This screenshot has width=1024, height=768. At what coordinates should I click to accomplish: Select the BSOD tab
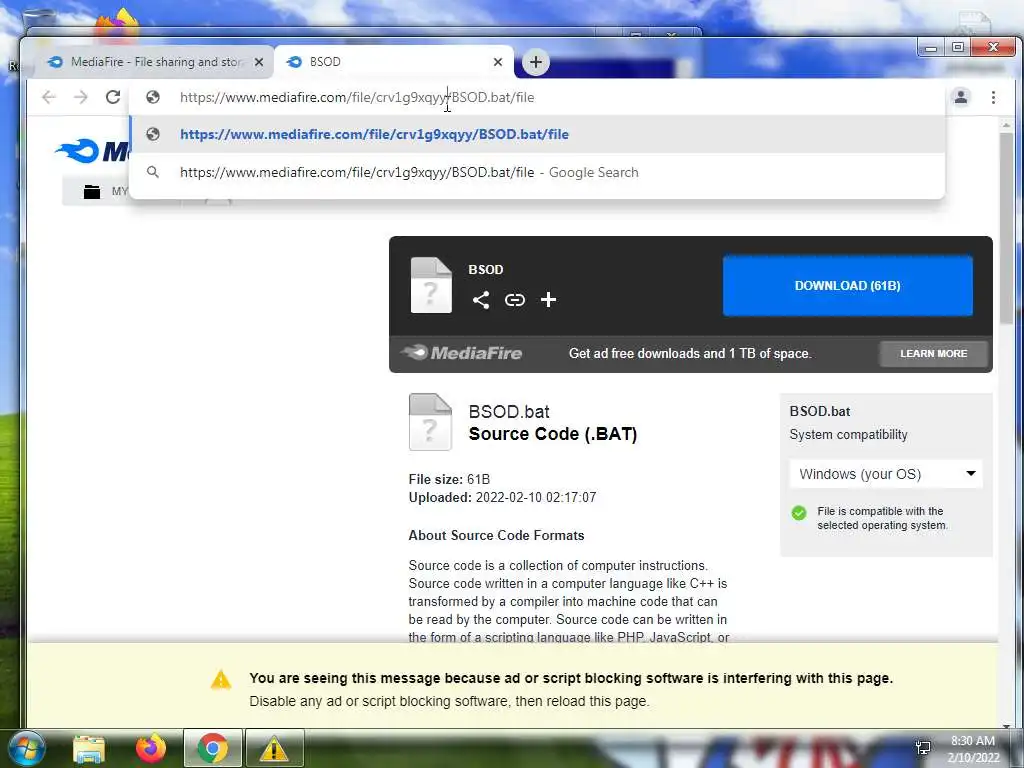coord(392,62)
